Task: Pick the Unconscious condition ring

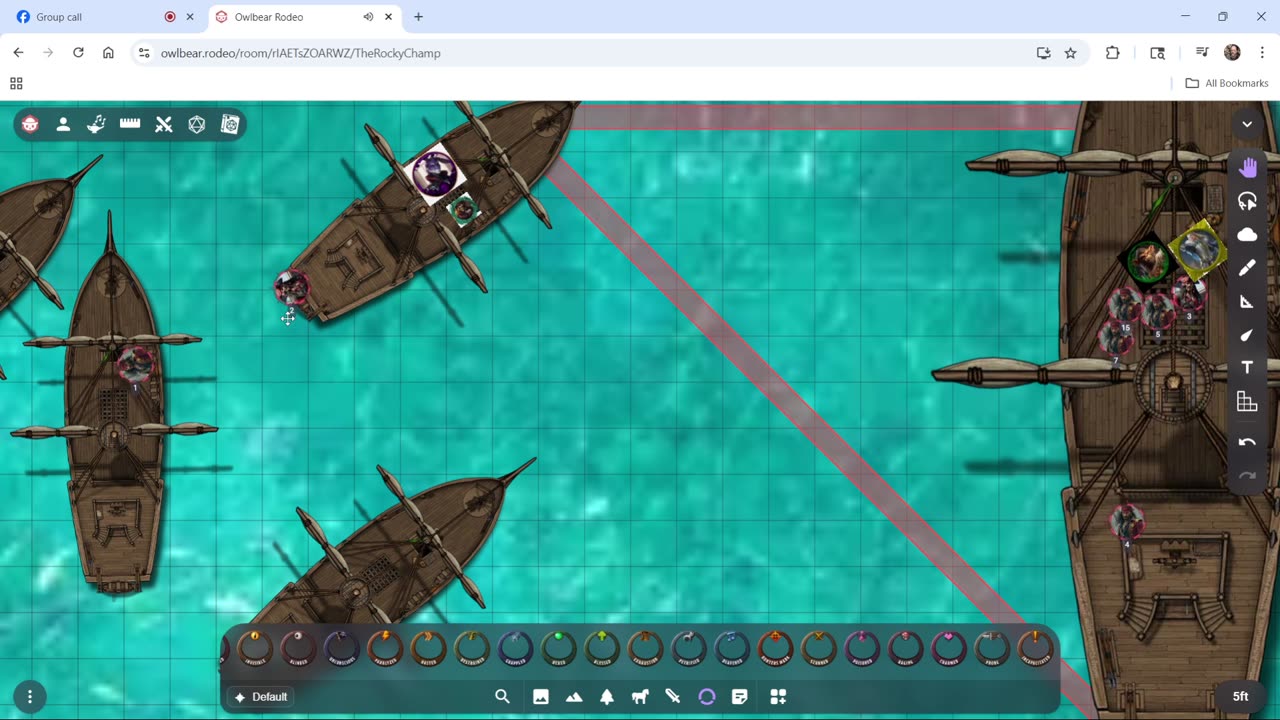Action: point(341,649)
